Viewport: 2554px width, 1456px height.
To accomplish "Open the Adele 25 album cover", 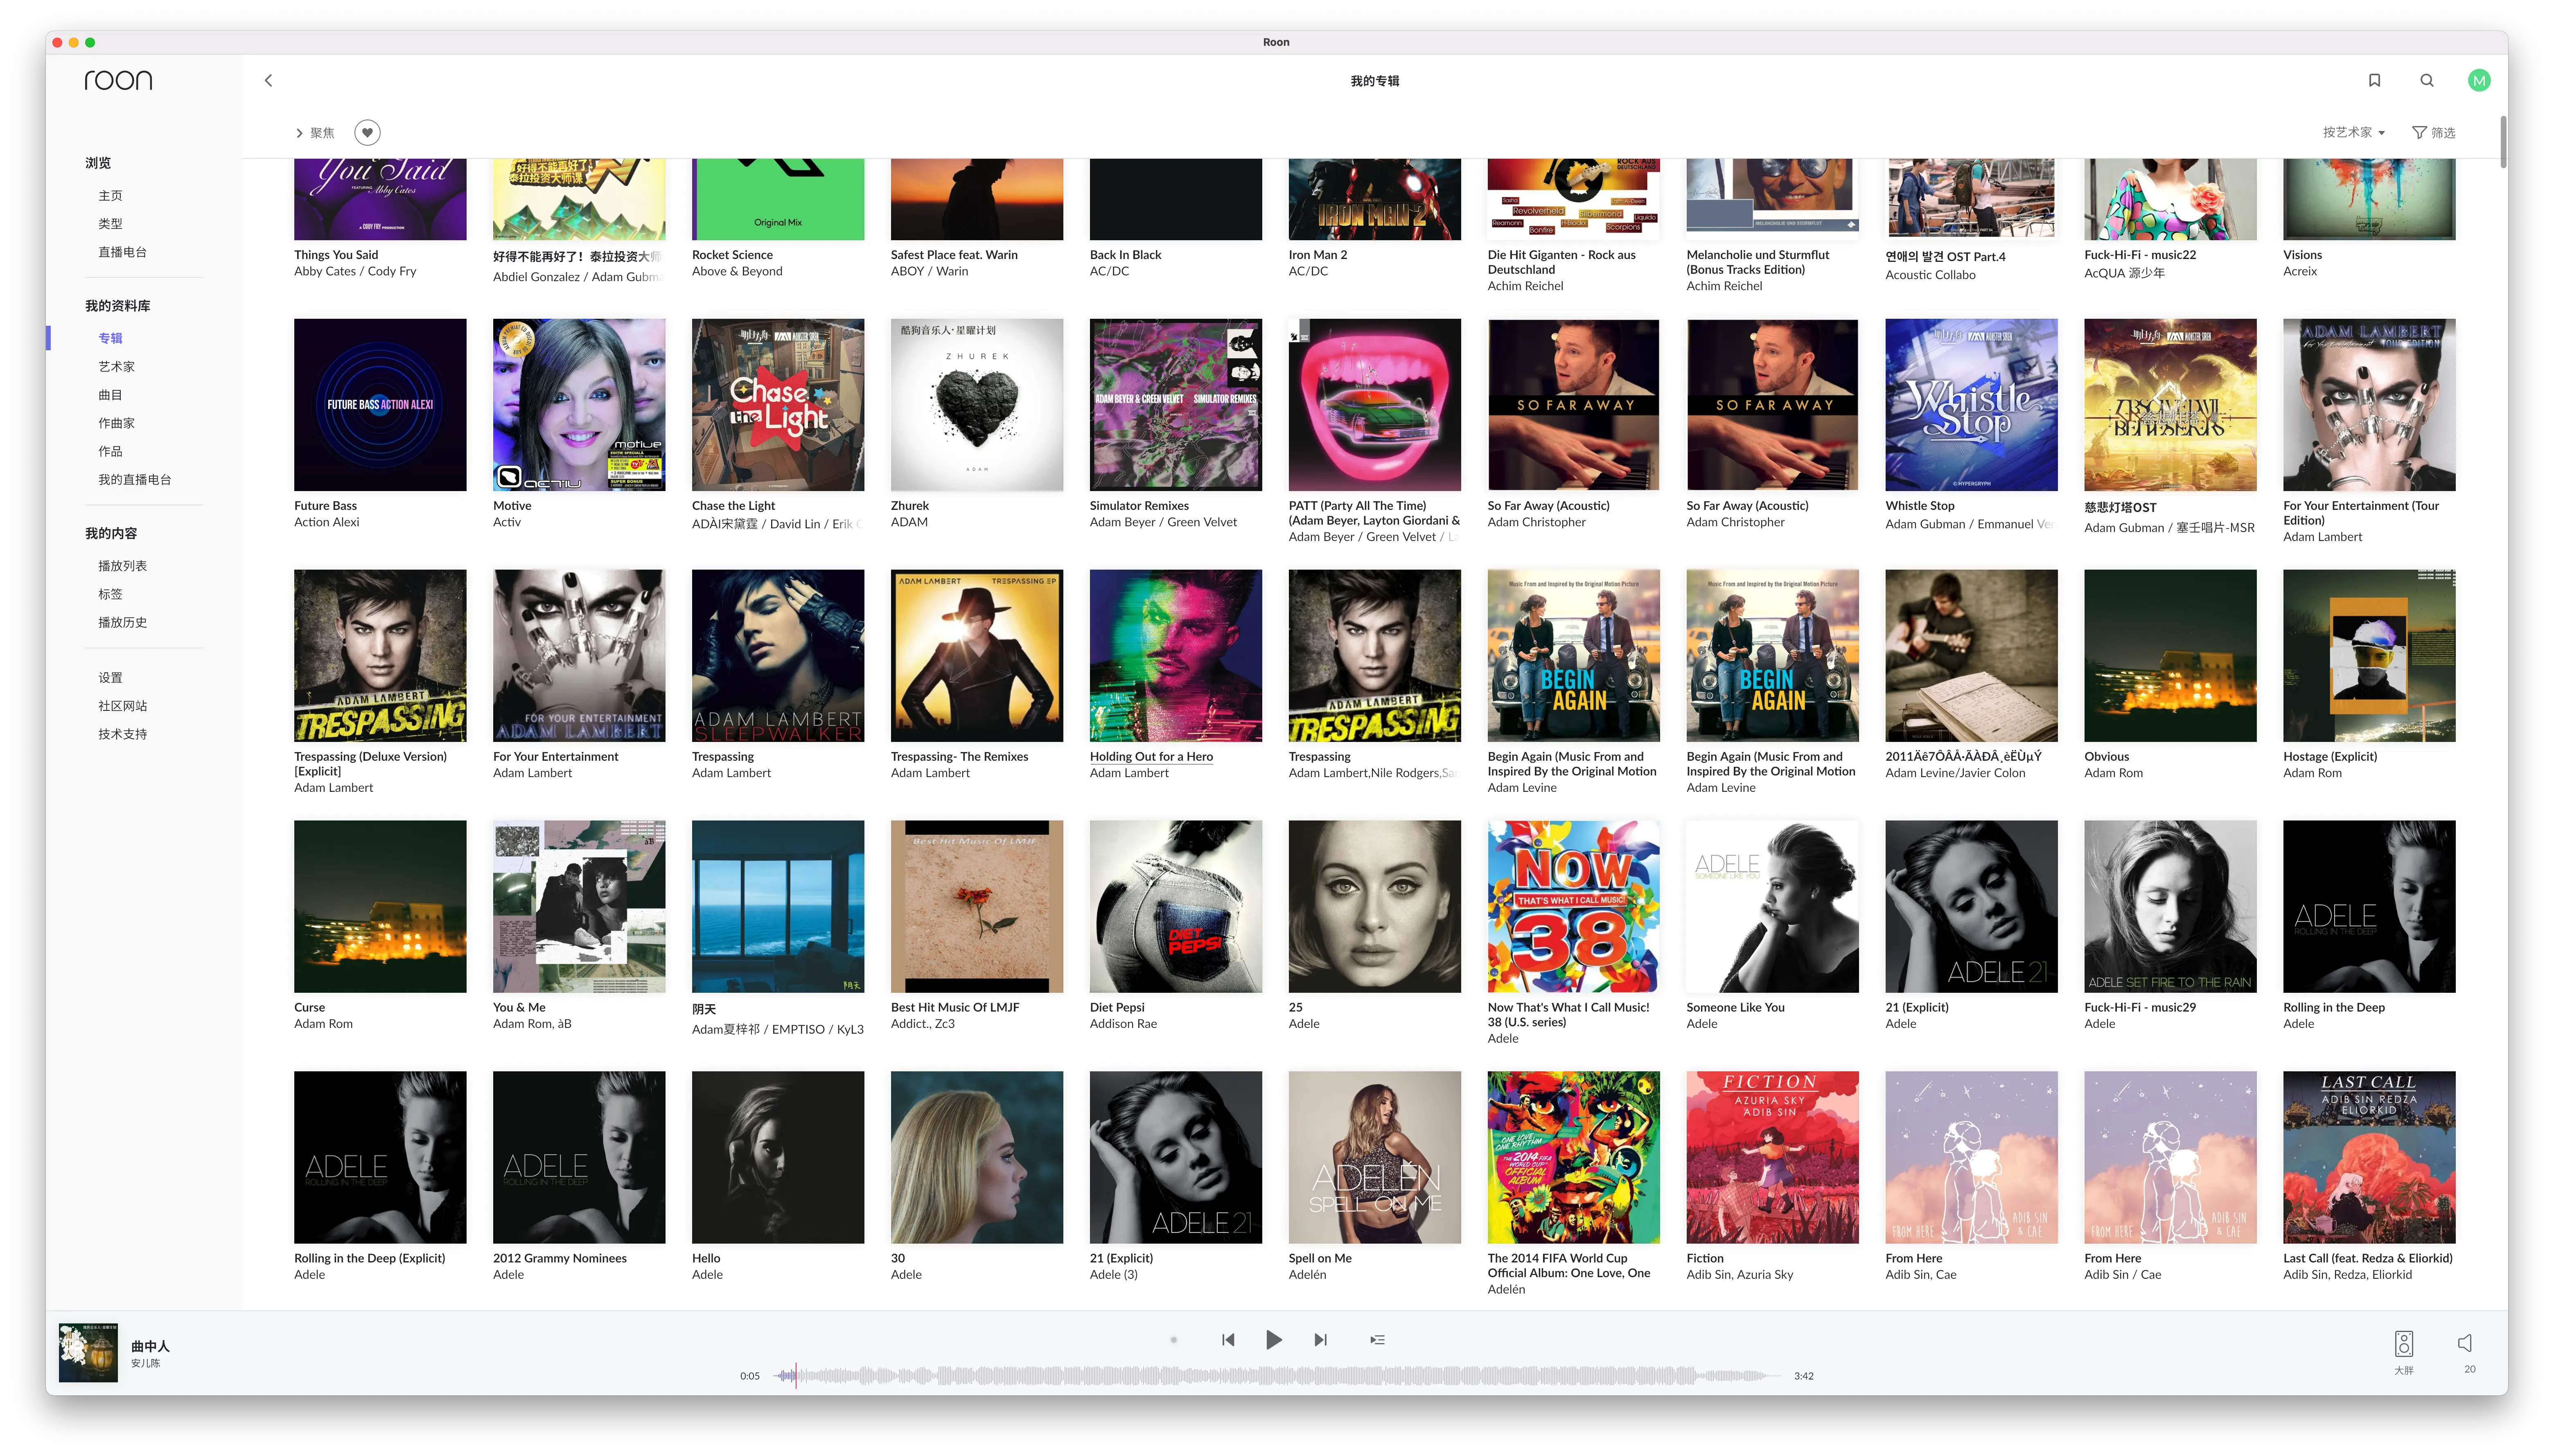I will coord(1374,906).
